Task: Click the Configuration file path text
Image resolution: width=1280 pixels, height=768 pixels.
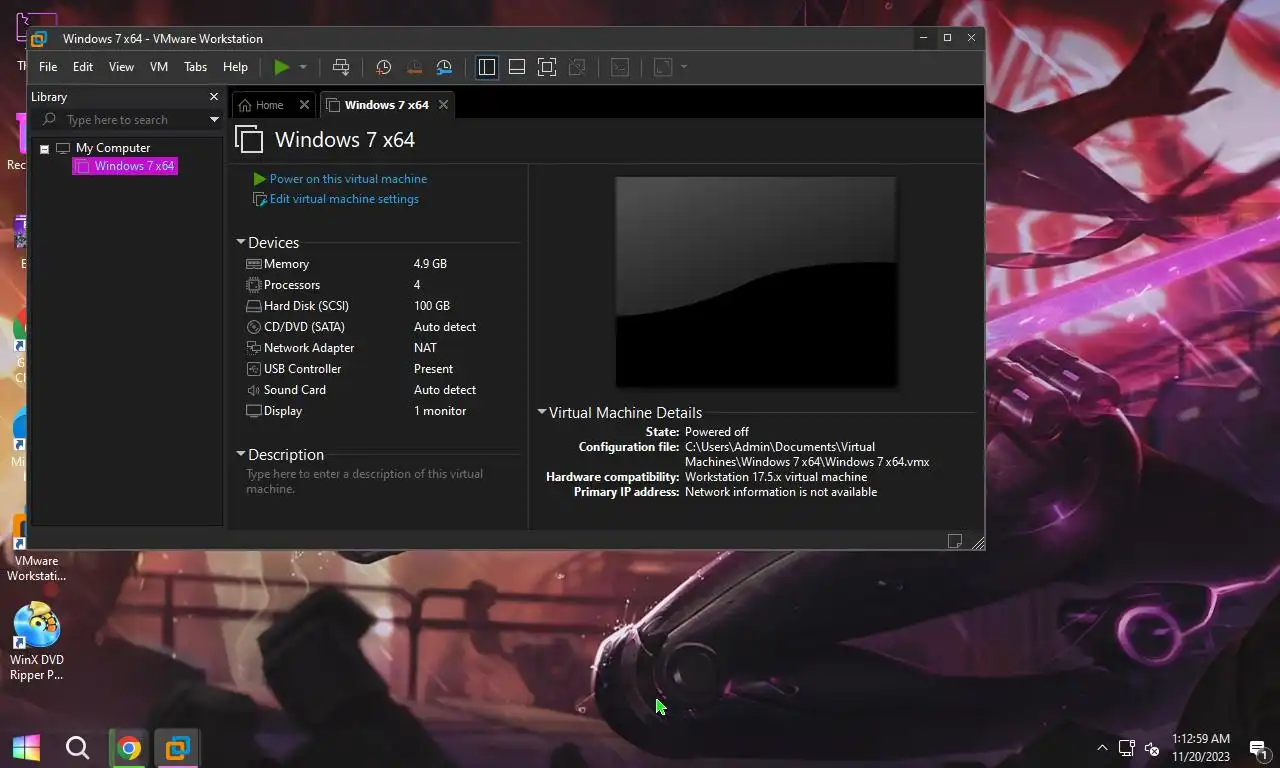Action: 807,454
